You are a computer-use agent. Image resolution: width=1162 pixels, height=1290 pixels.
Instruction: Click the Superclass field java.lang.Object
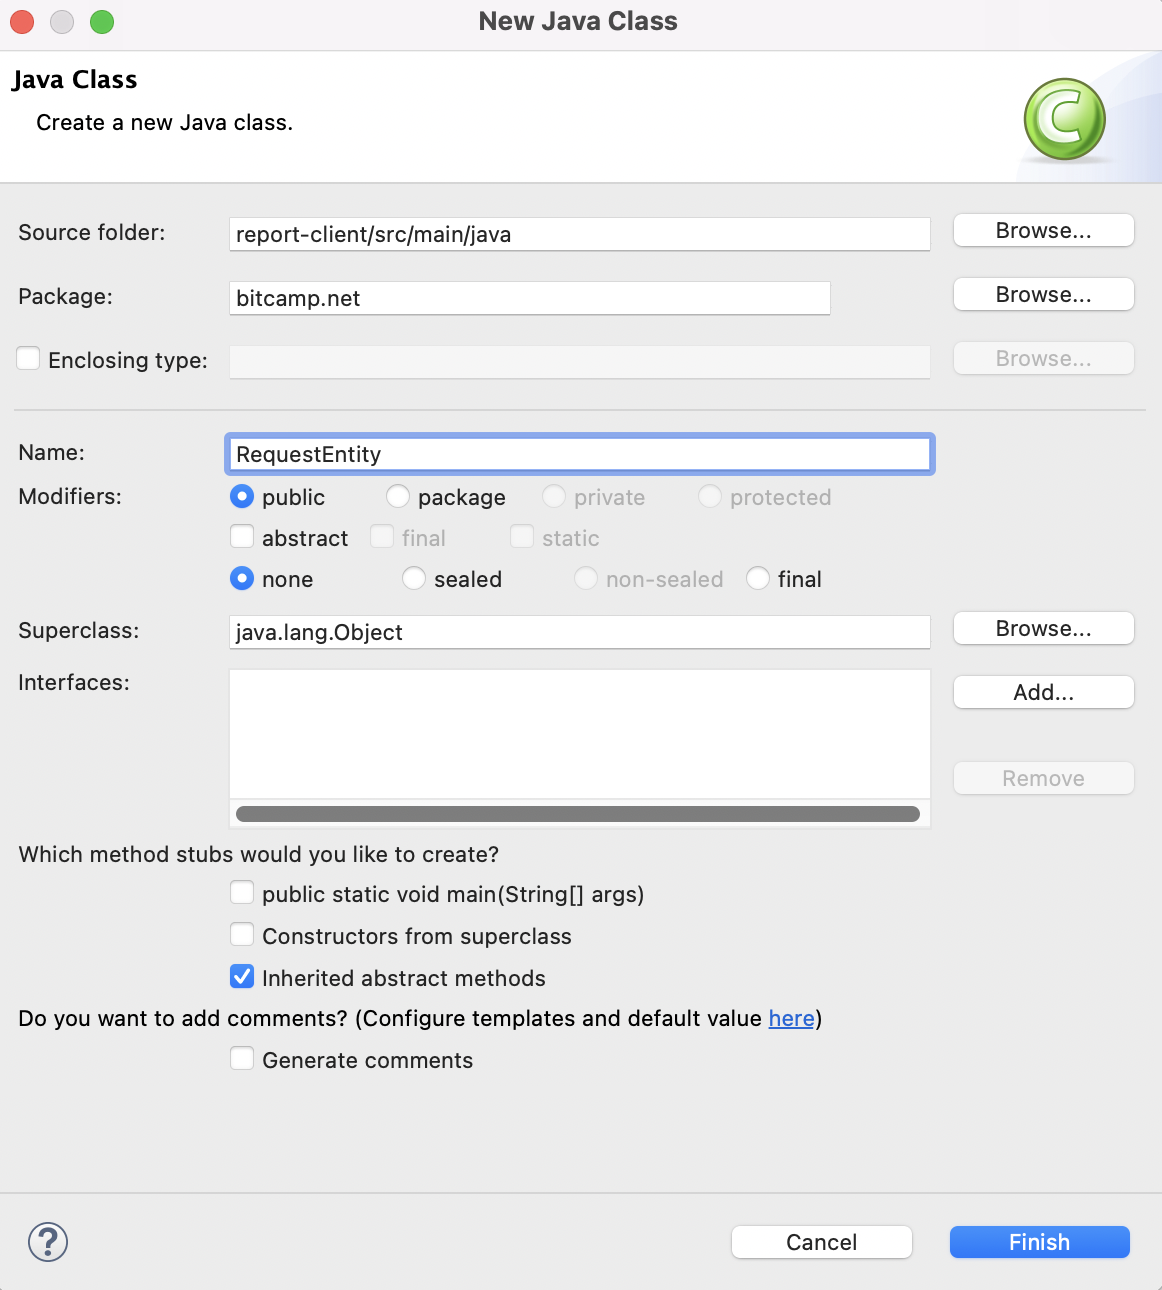[580, 632]
